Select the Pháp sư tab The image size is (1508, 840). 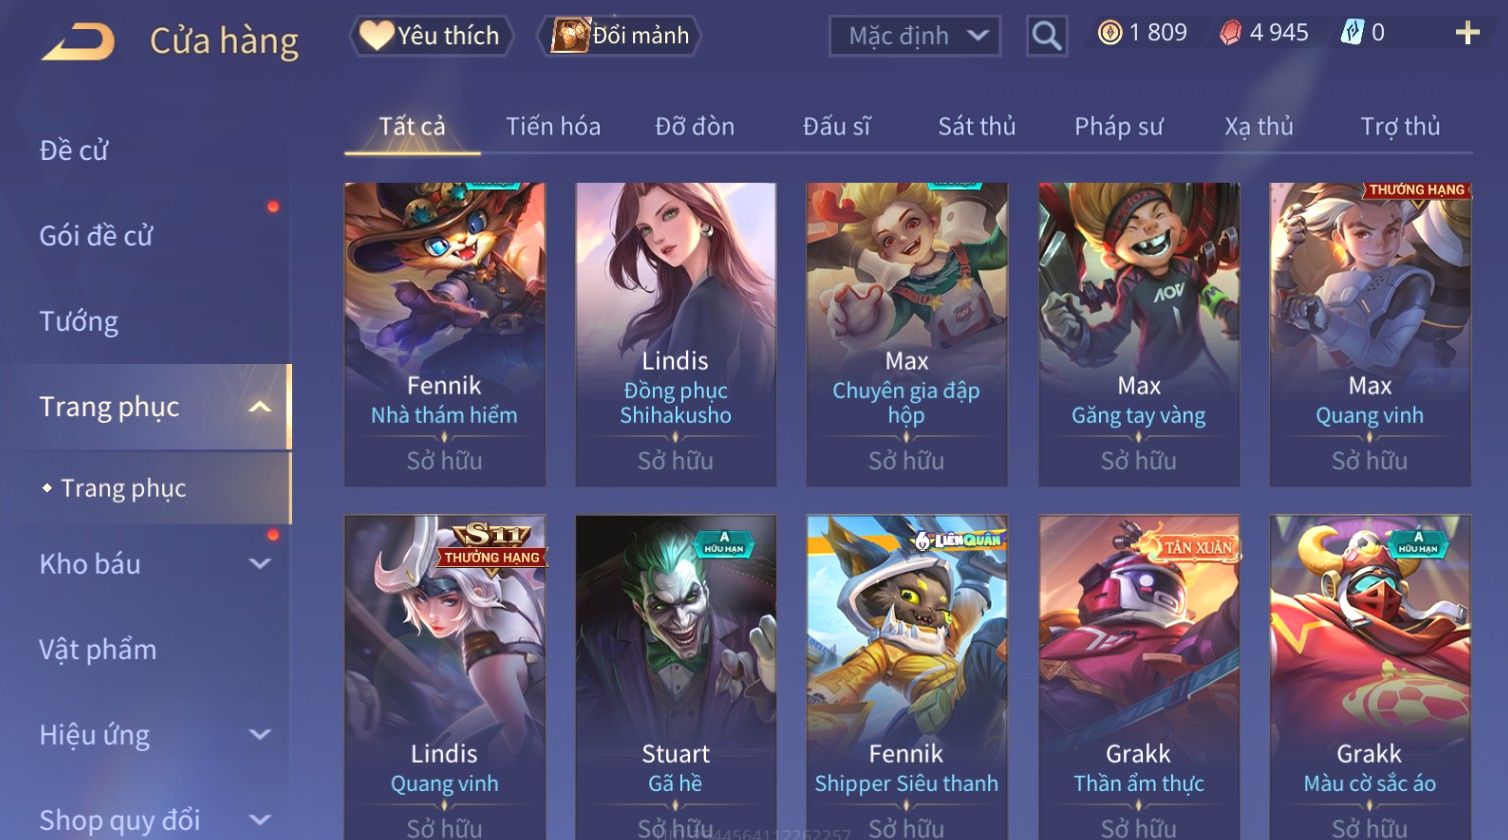pos(1118,127)
